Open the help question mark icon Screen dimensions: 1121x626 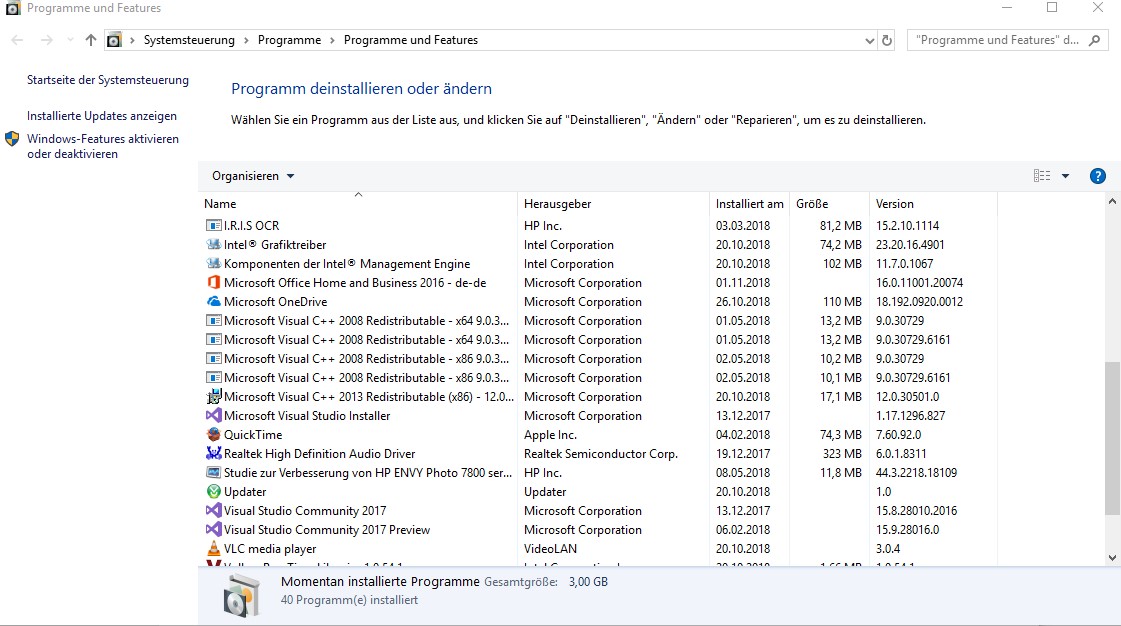click(1097, 176)
